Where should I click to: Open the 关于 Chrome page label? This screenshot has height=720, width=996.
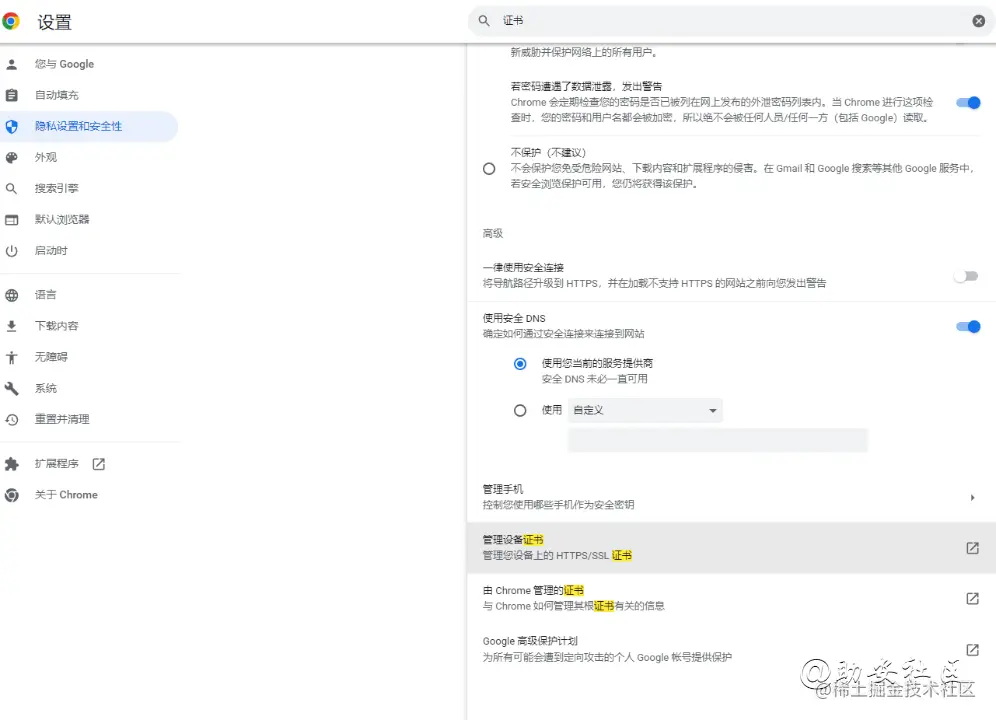click(x=66, y=495)
